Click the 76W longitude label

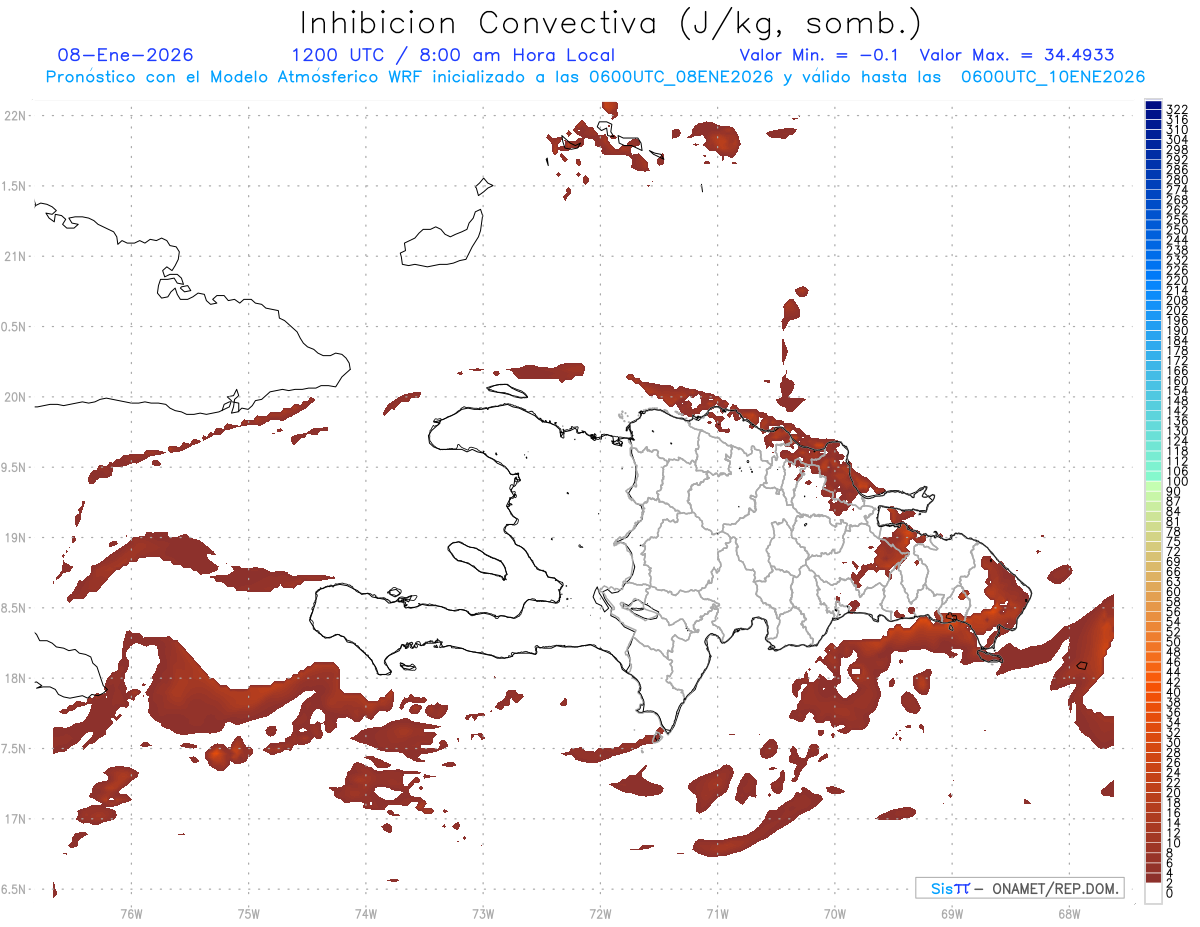[x=131, y=913]
